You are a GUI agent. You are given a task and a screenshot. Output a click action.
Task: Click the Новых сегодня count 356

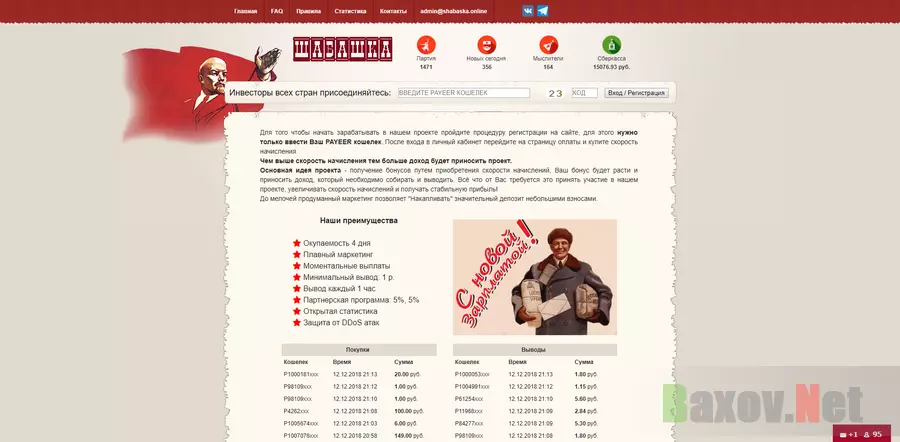(x=487, y=67)
